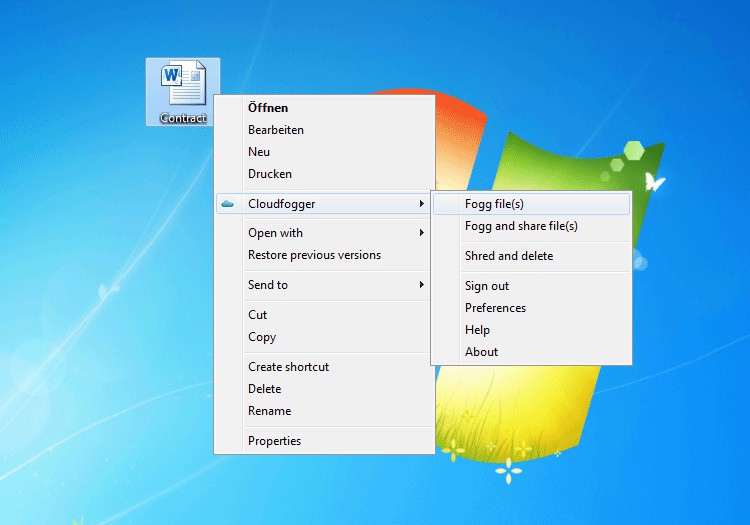Select Shred and delete
Image resolution: width=750 pixels, height=525 pixels.
tap(531, 256)
